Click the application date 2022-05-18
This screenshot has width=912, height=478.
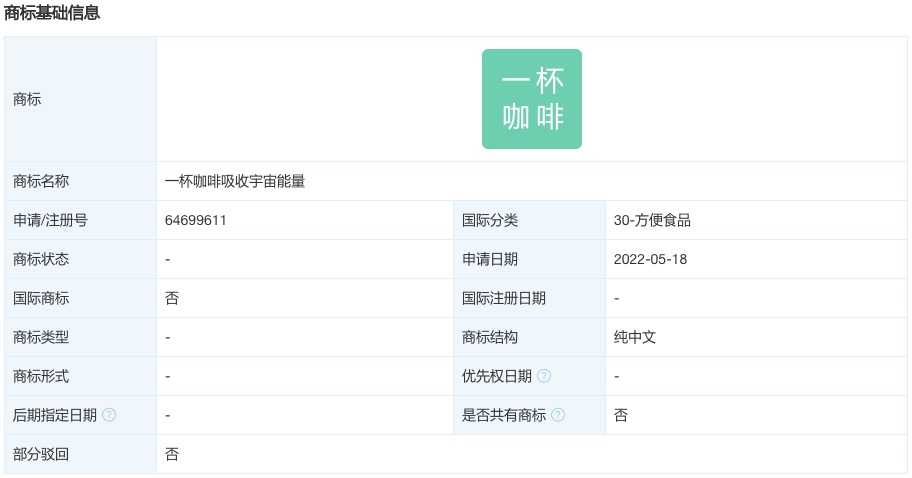(650, 259)
